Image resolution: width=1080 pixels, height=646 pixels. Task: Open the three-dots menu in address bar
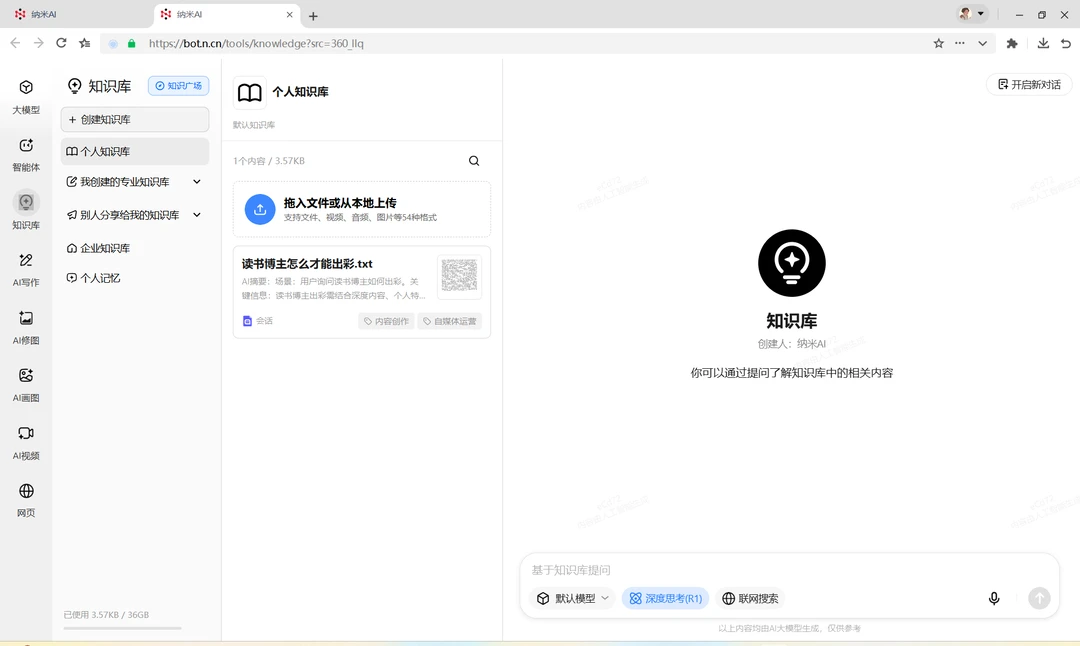959,43
